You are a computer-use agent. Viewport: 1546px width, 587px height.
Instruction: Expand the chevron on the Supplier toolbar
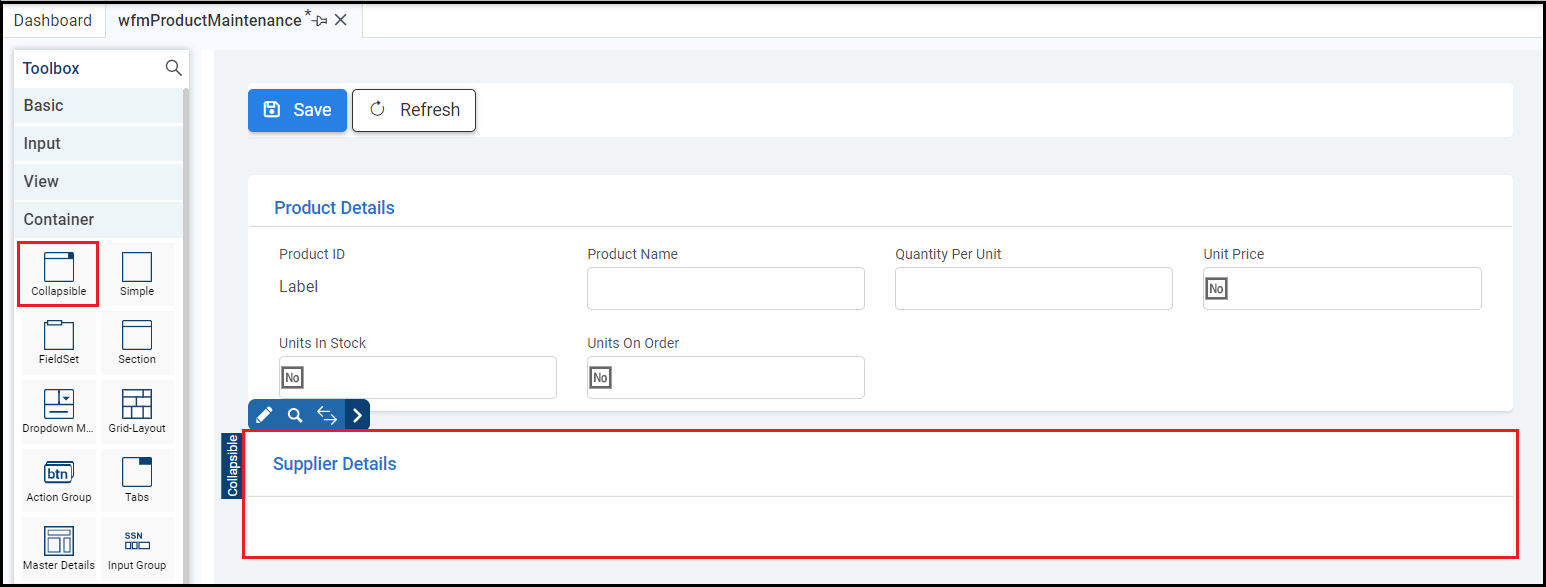pos(358,415)
